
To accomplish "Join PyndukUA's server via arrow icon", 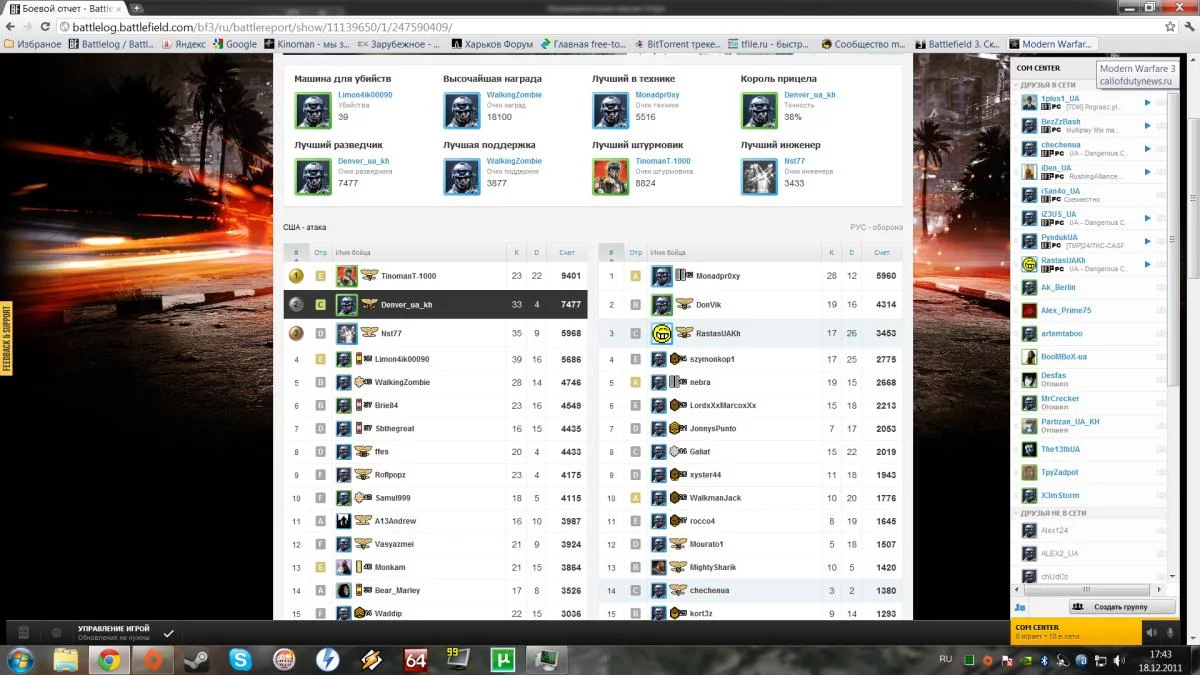I will pos(1147,241).
